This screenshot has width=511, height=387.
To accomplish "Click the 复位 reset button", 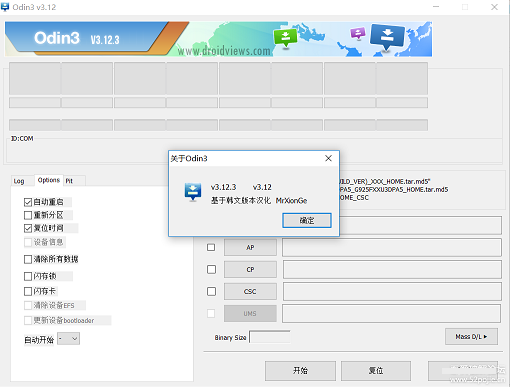I will click(376, 371).
